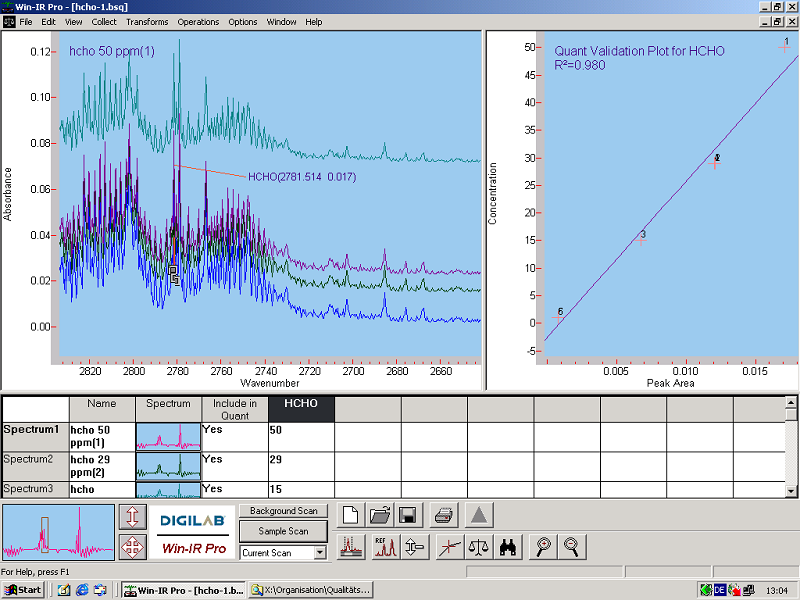Screen dimensions: 800x600
Task: Open the Transforms menu
Action: 148,21
